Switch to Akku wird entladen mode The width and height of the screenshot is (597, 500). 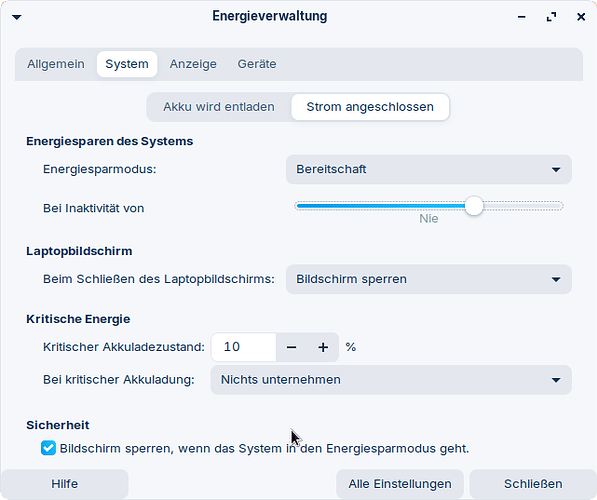click(x=219, y=107)
